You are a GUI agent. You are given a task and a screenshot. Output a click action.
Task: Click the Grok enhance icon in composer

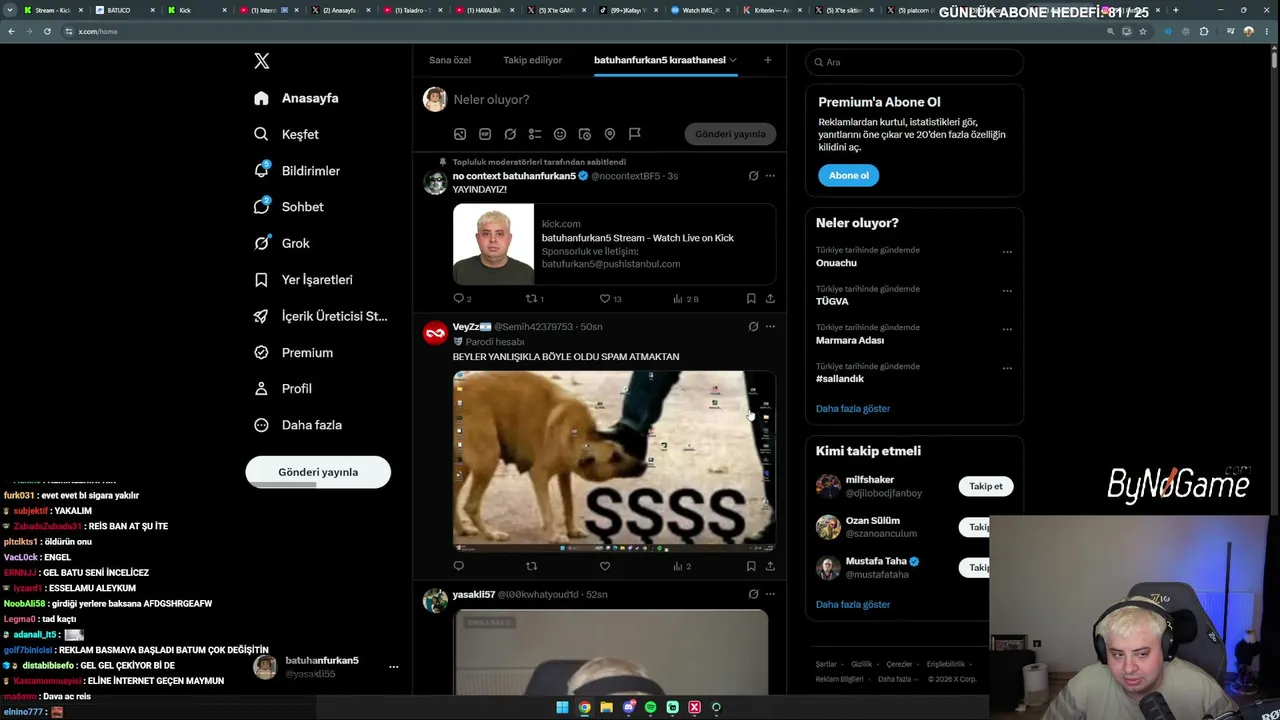point(510,134)
